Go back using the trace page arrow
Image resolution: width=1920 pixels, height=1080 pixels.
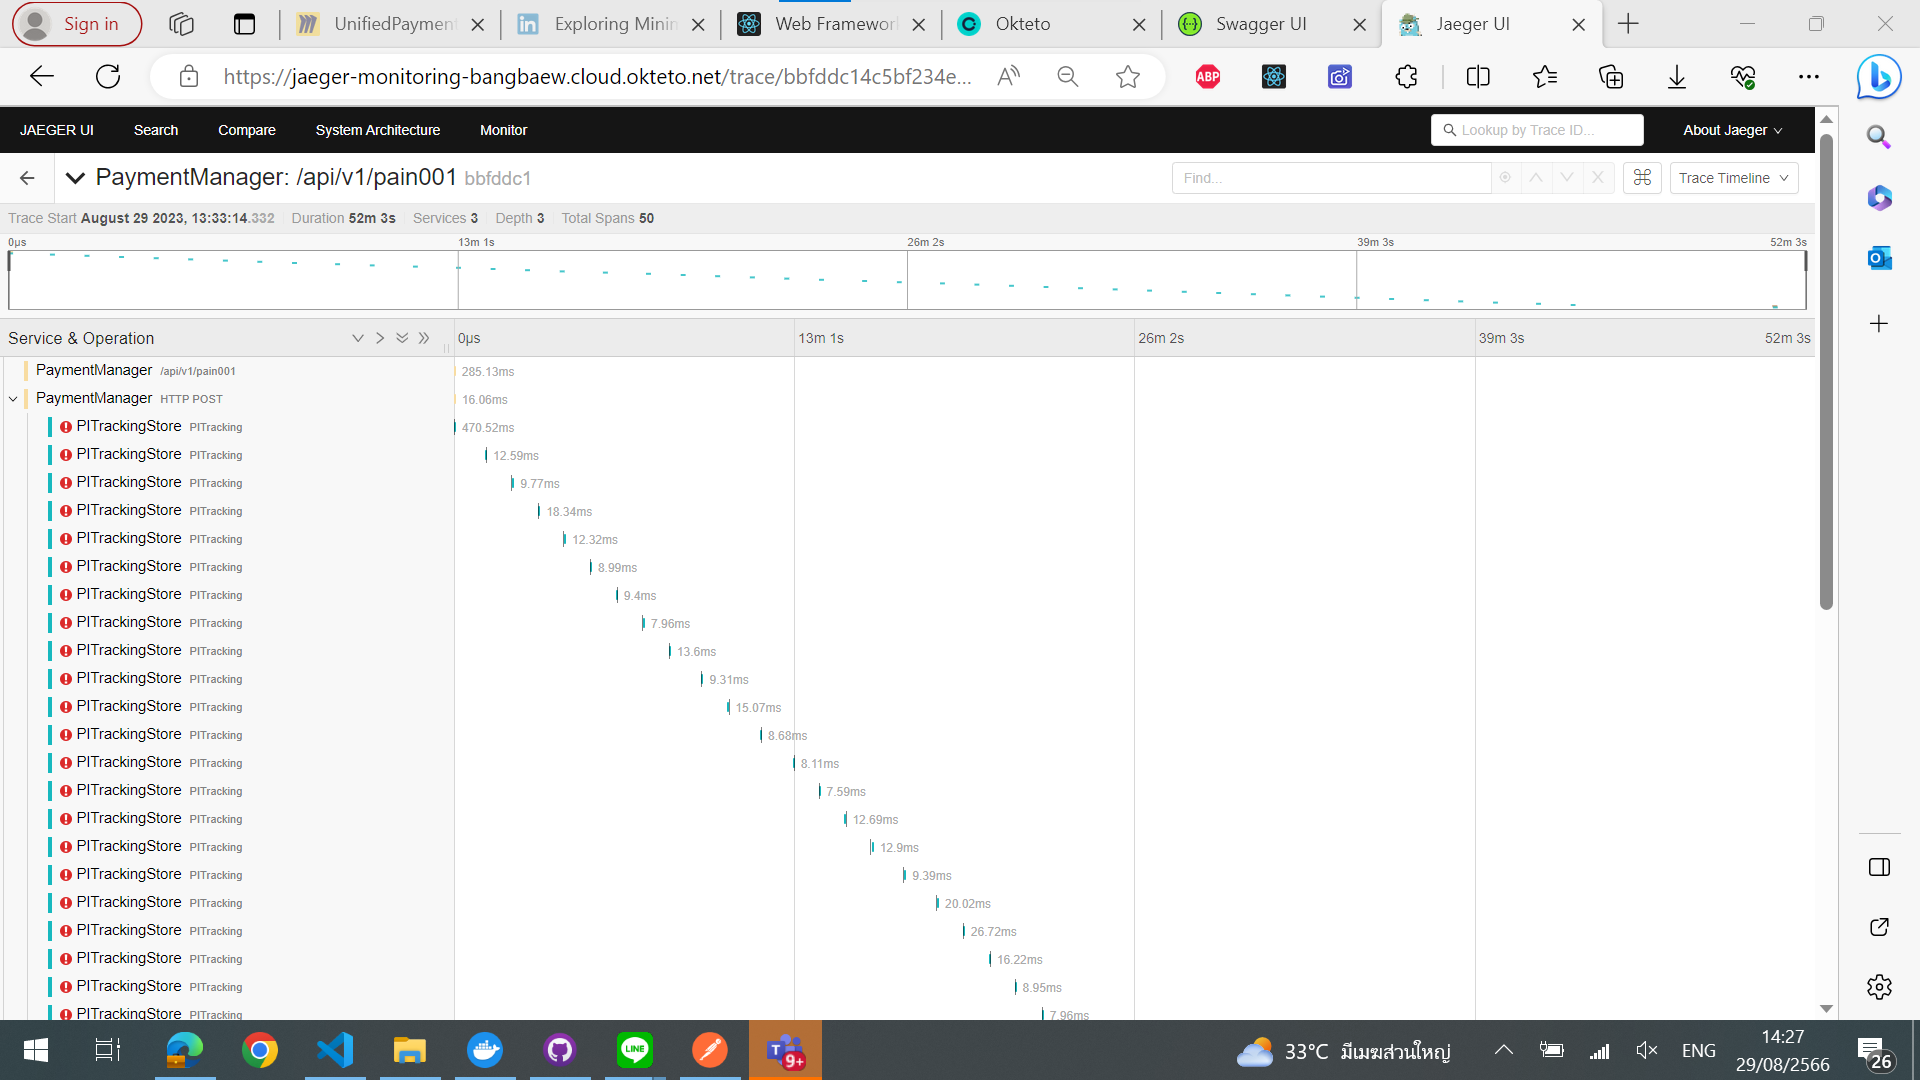pos(27,178)
